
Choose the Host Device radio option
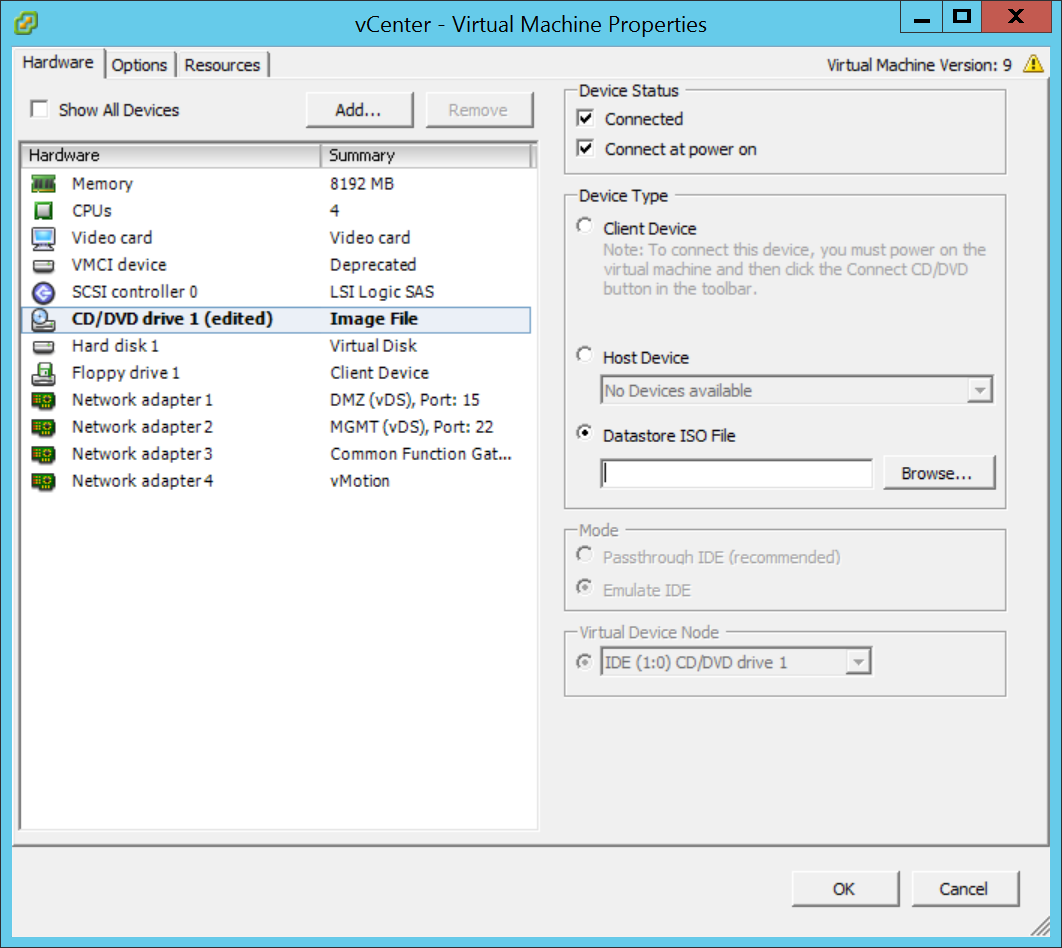[585, 355]
